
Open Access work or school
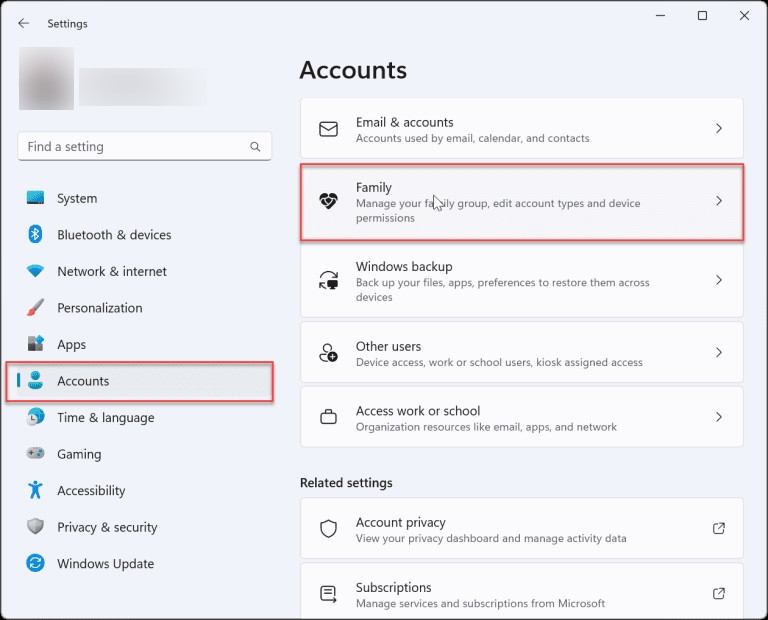(522, 417)
